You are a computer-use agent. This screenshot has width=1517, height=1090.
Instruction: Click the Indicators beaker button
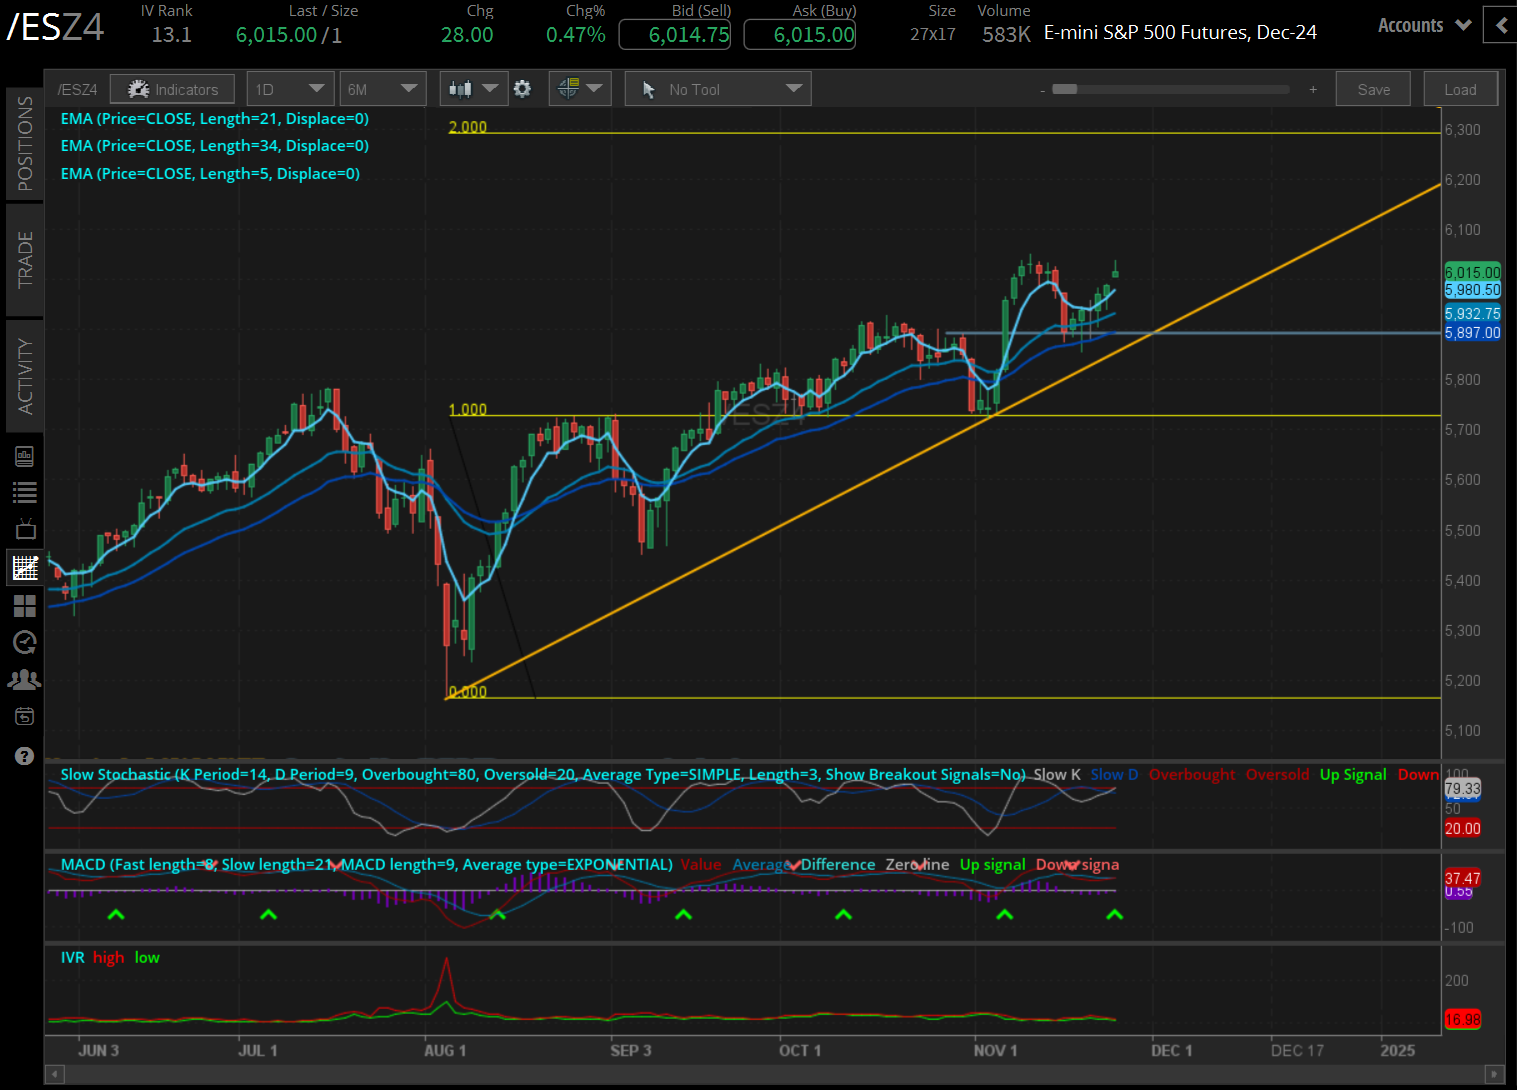(x=172, y=88)
